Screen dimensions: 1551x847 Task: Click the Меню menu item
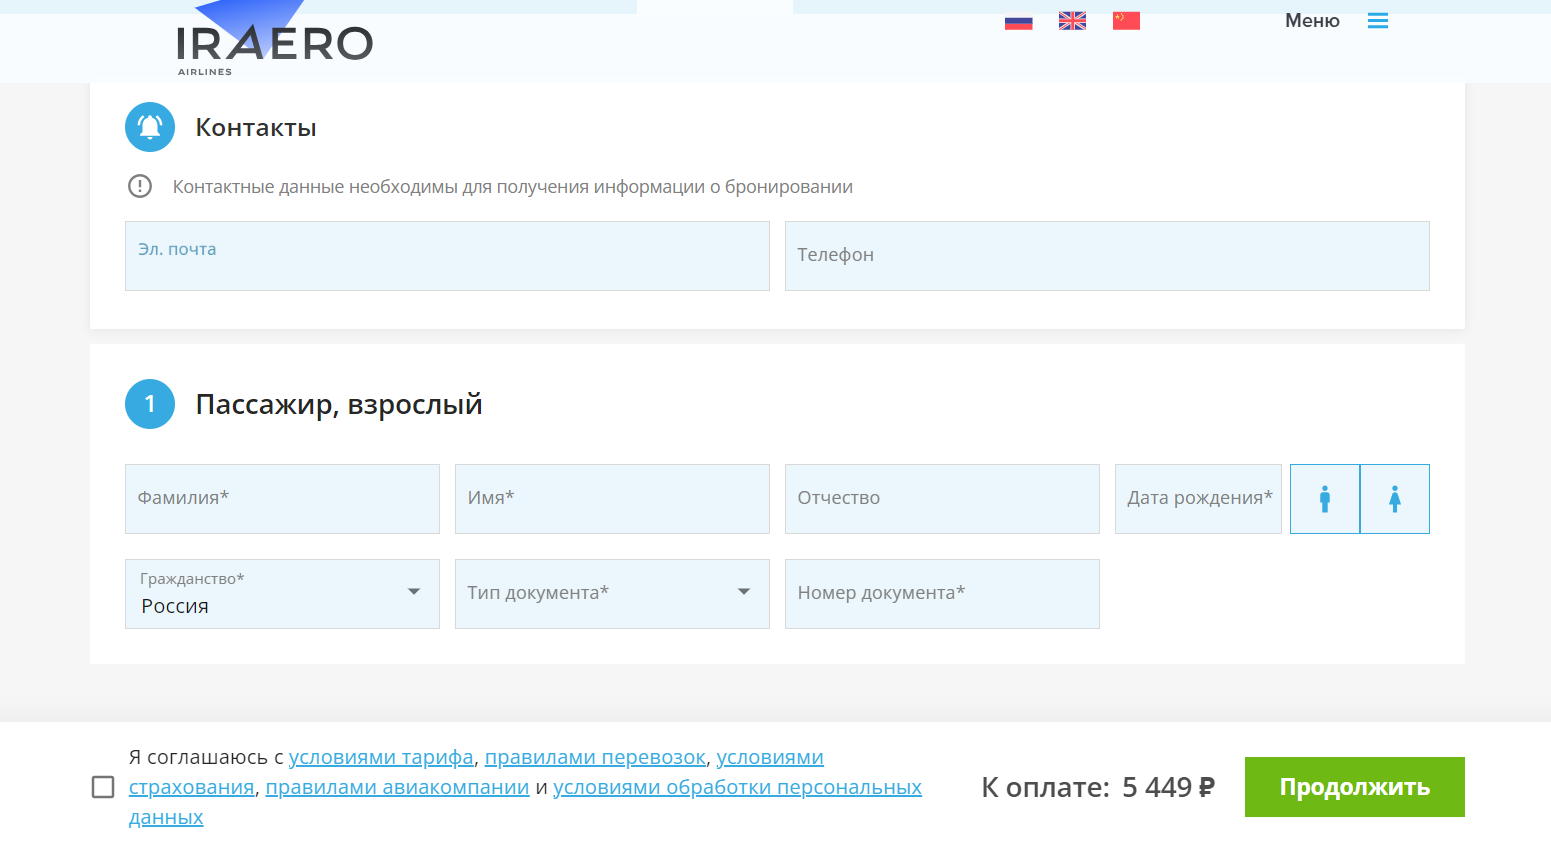(1311, 20)
